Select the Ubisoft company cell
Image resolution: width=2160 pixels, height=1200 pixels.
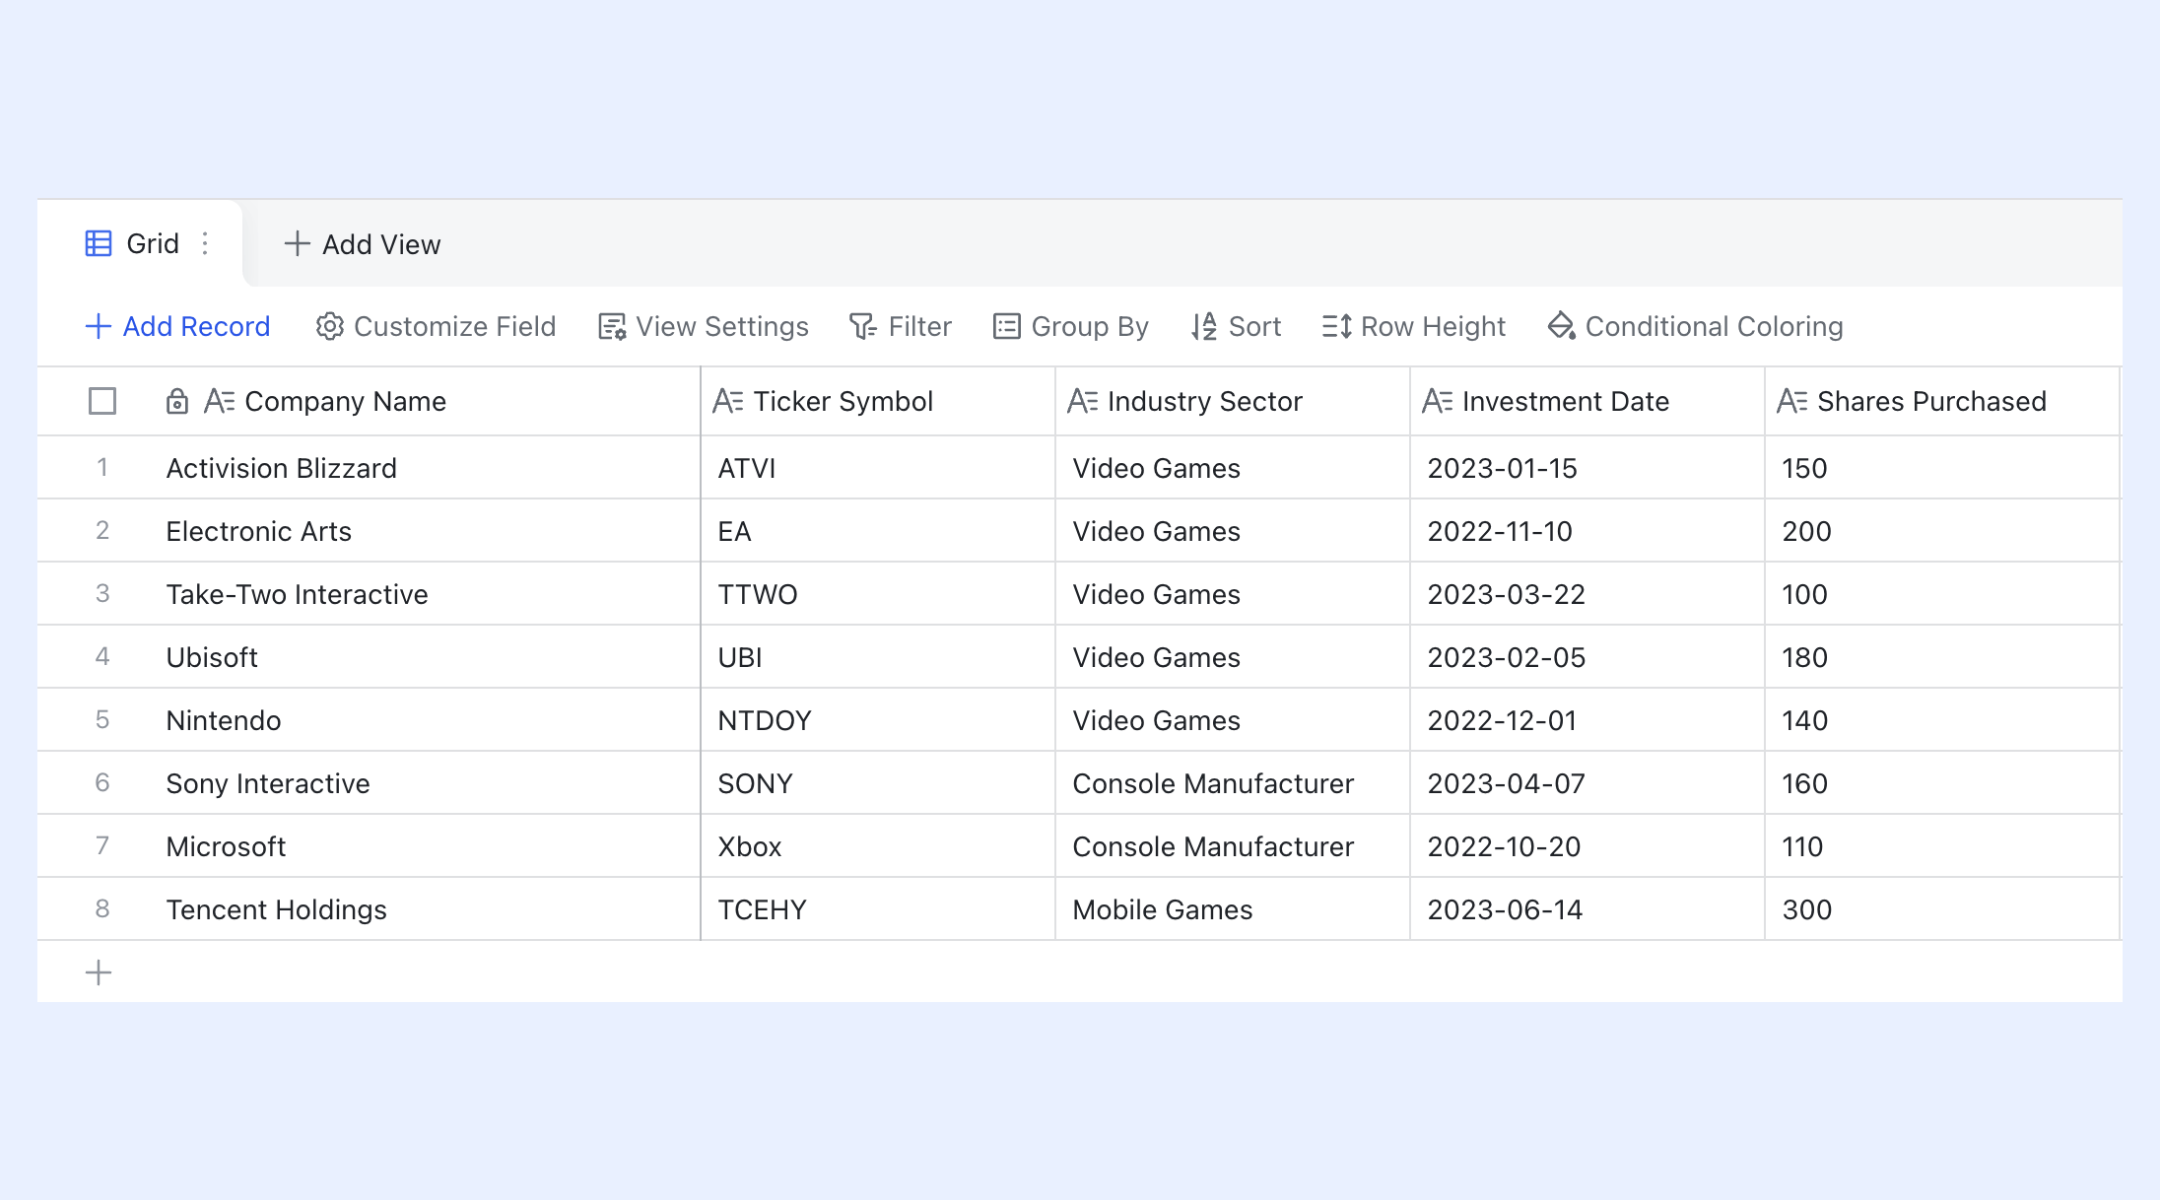coord(425,657)
